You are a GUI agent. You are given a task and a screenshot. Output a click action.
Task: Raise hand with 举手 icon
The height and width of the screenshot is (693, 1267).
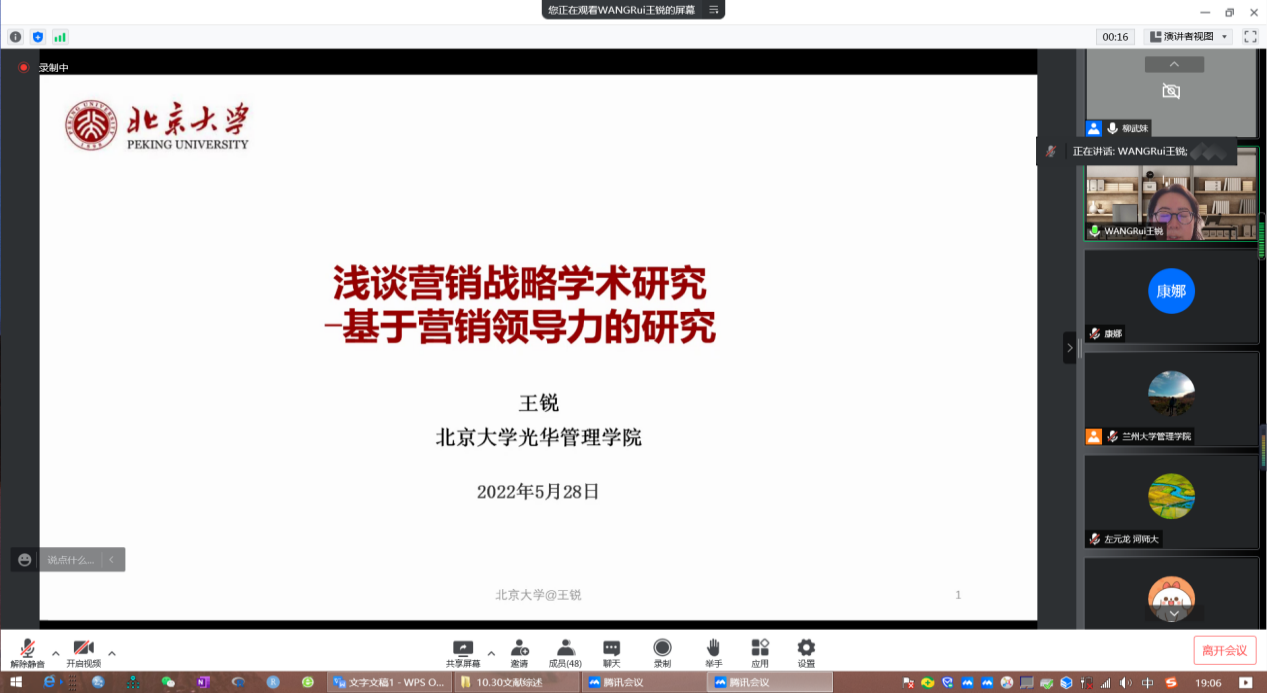point(713,652)
